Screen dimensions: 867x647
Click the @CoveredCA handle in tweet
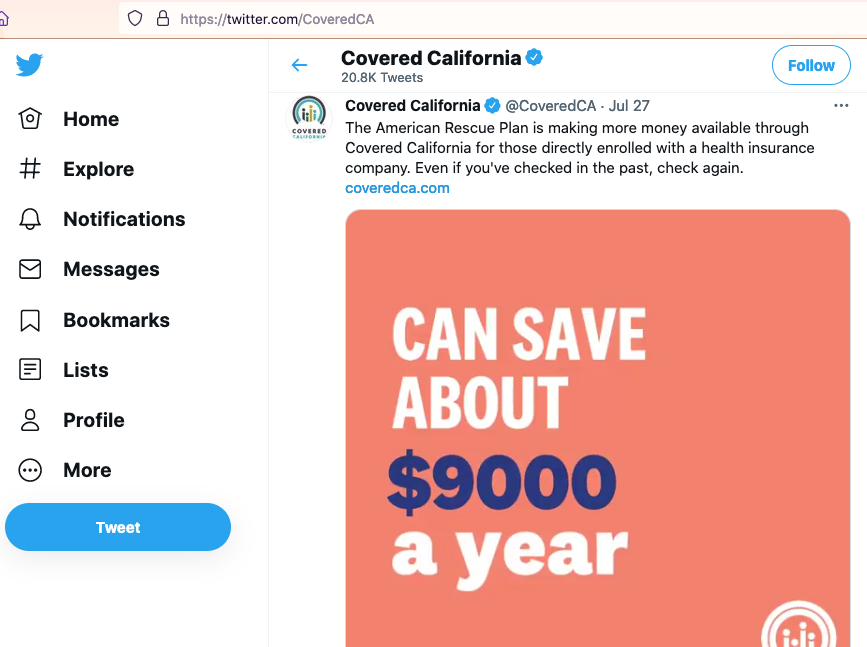coord(552,105)
